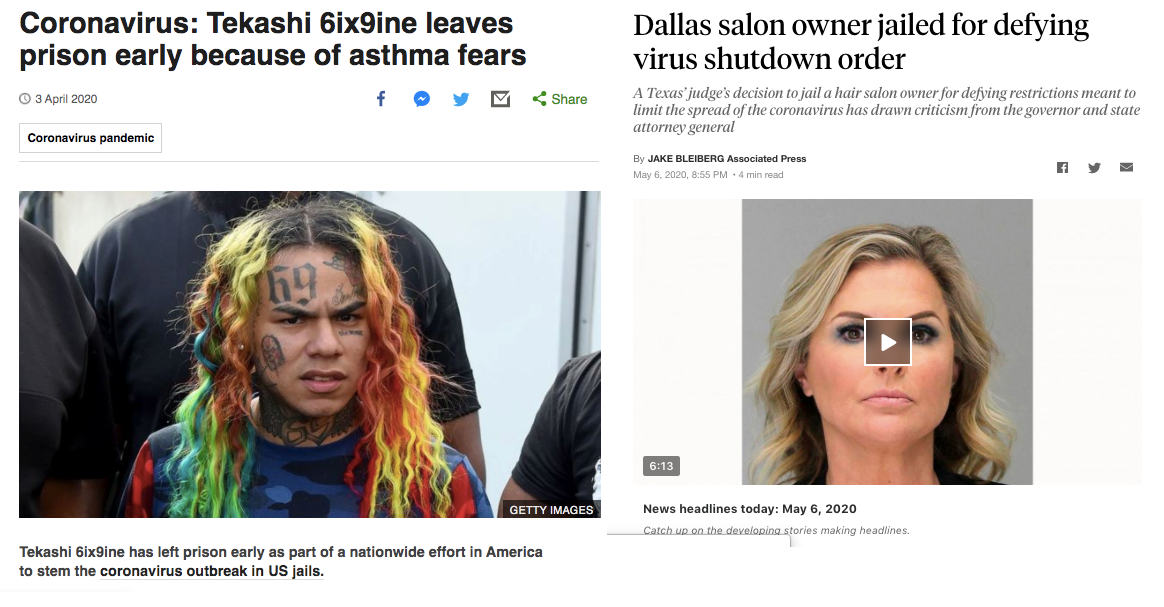This screenshot has width=1164, height=607.
Task: Click the 6:13 video duration badge
Action: [661, 466]
